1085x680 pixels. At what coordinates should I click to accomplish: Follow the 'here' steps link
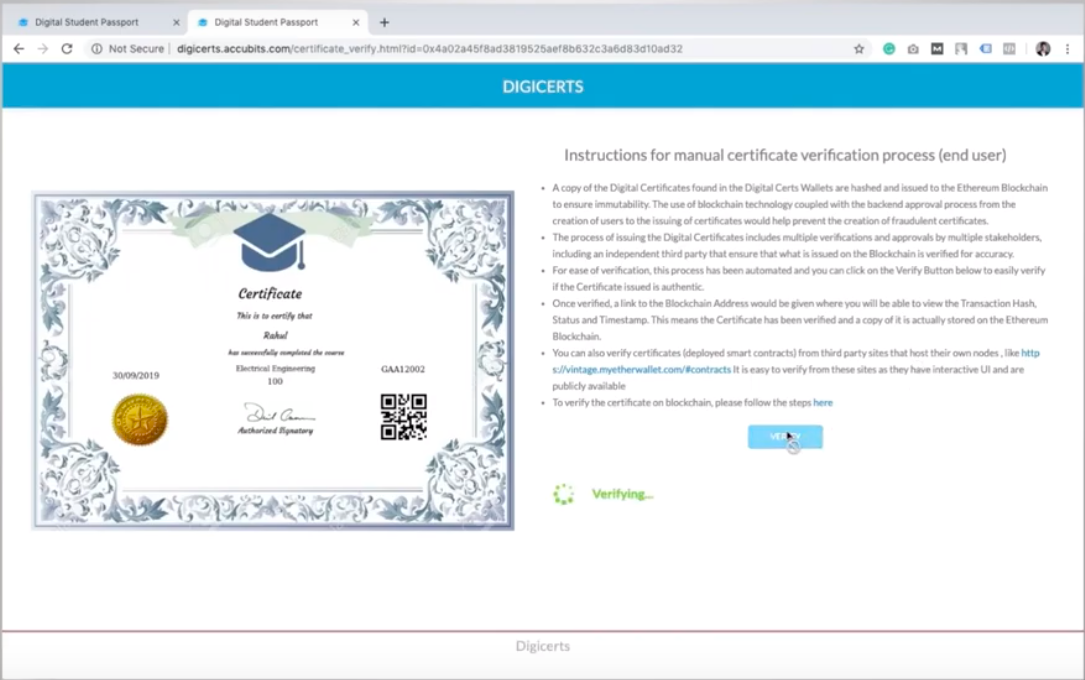[x=823, y=403]
